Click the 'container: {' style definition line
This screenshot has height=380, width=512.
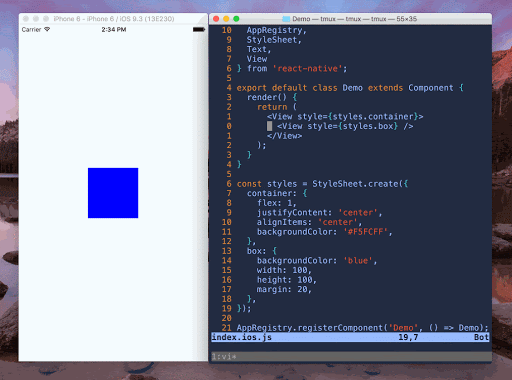tap(277, 193)
